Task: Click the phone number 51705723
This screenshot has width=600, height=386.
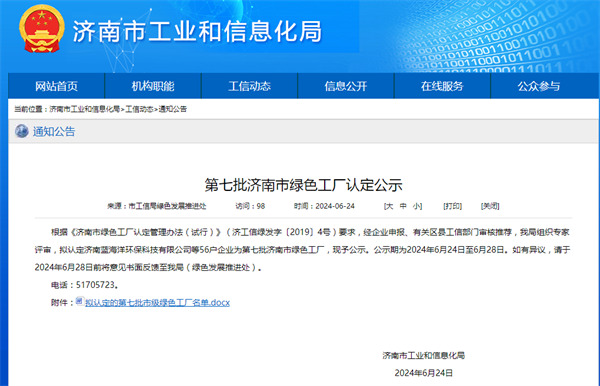Action: [x=96, y=285]
